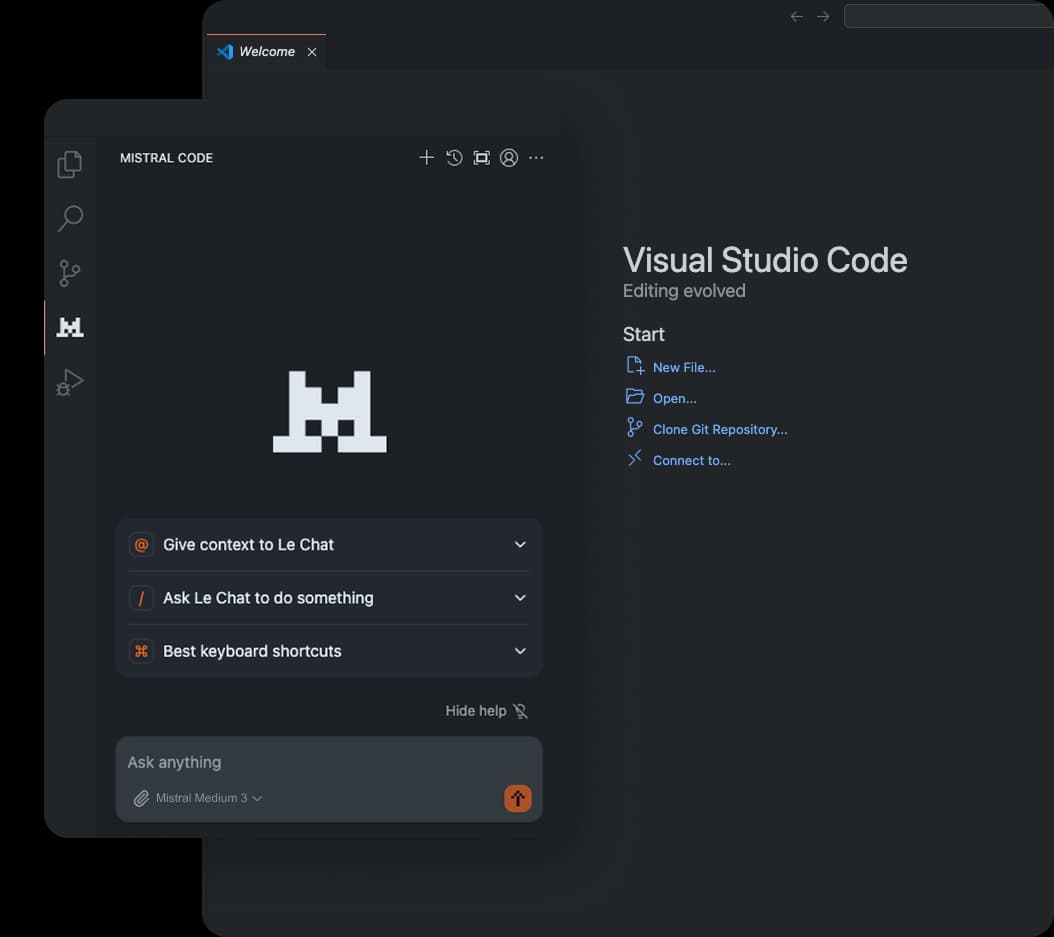
Task: Click the Connect to remote icon
Action: [635, 458]
